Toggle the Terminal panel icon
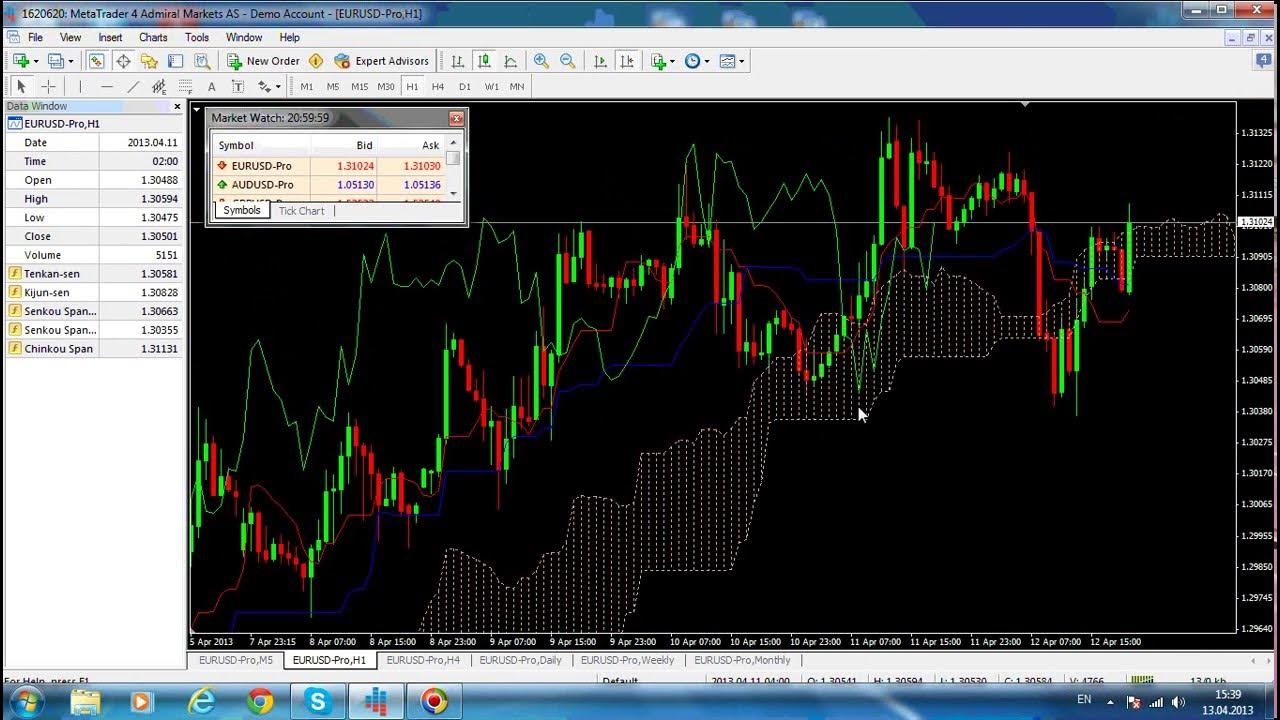 175,61
